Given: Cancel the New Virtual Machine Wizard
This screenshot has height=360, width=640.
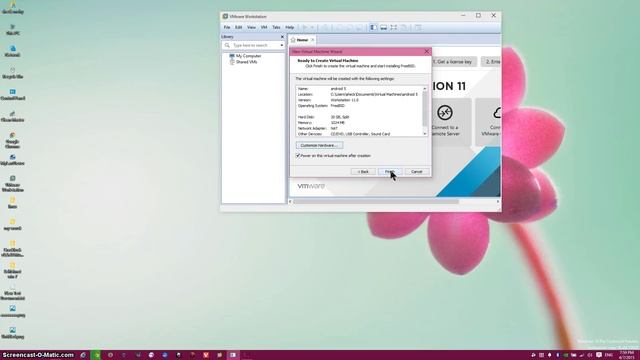Looking at the screenshot, I should coord(416,171).
